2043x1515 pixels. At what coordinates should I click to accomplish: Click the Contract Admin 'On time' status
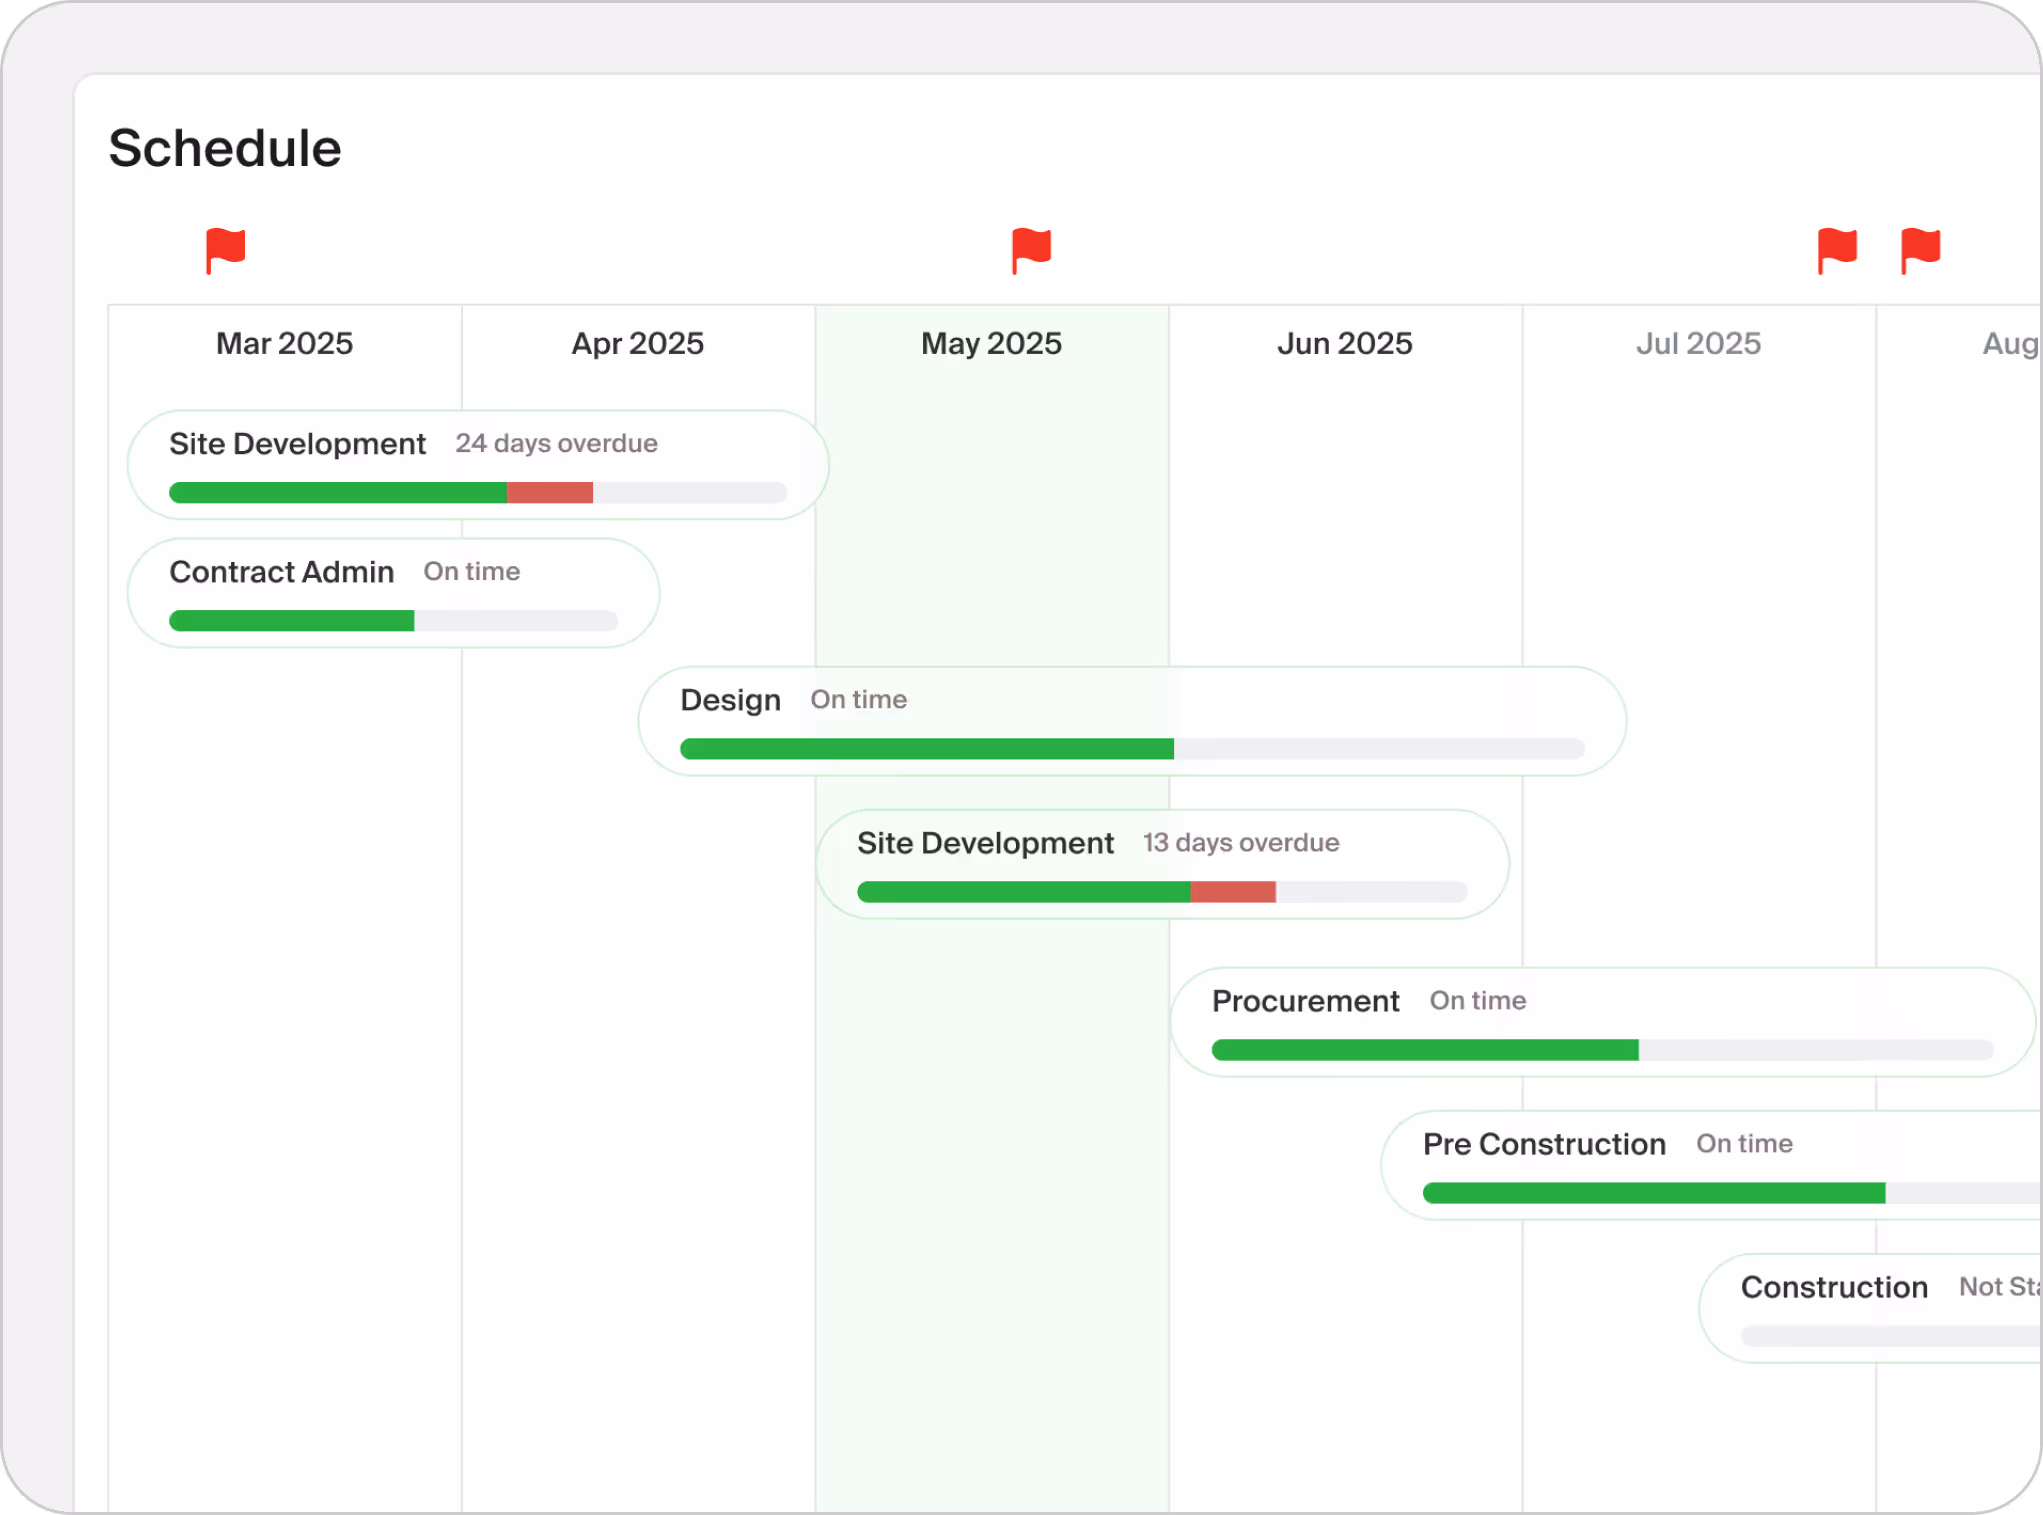click(x=472, y=571)
